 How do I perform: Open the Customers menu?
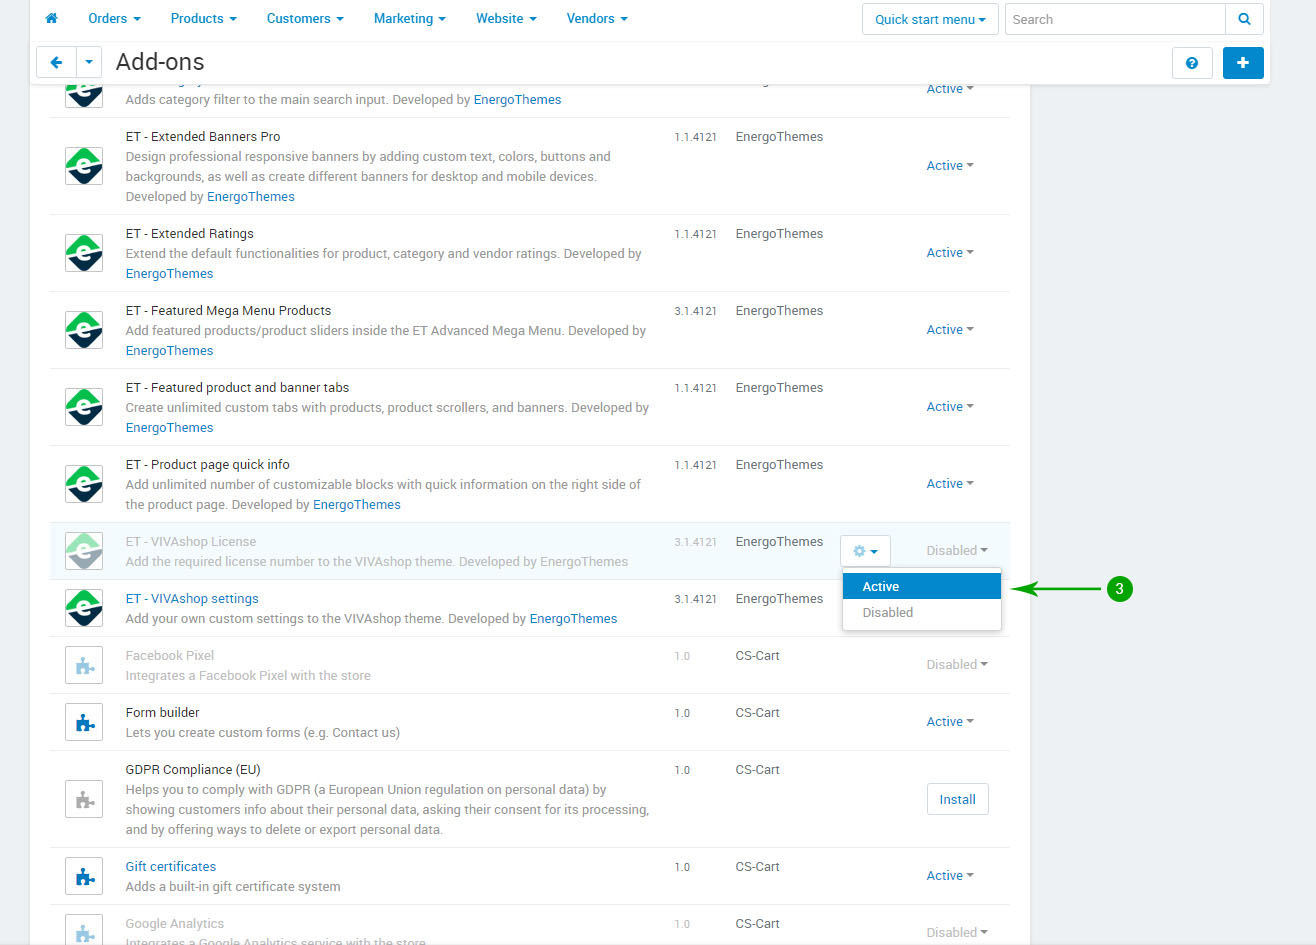click(305, 18)
